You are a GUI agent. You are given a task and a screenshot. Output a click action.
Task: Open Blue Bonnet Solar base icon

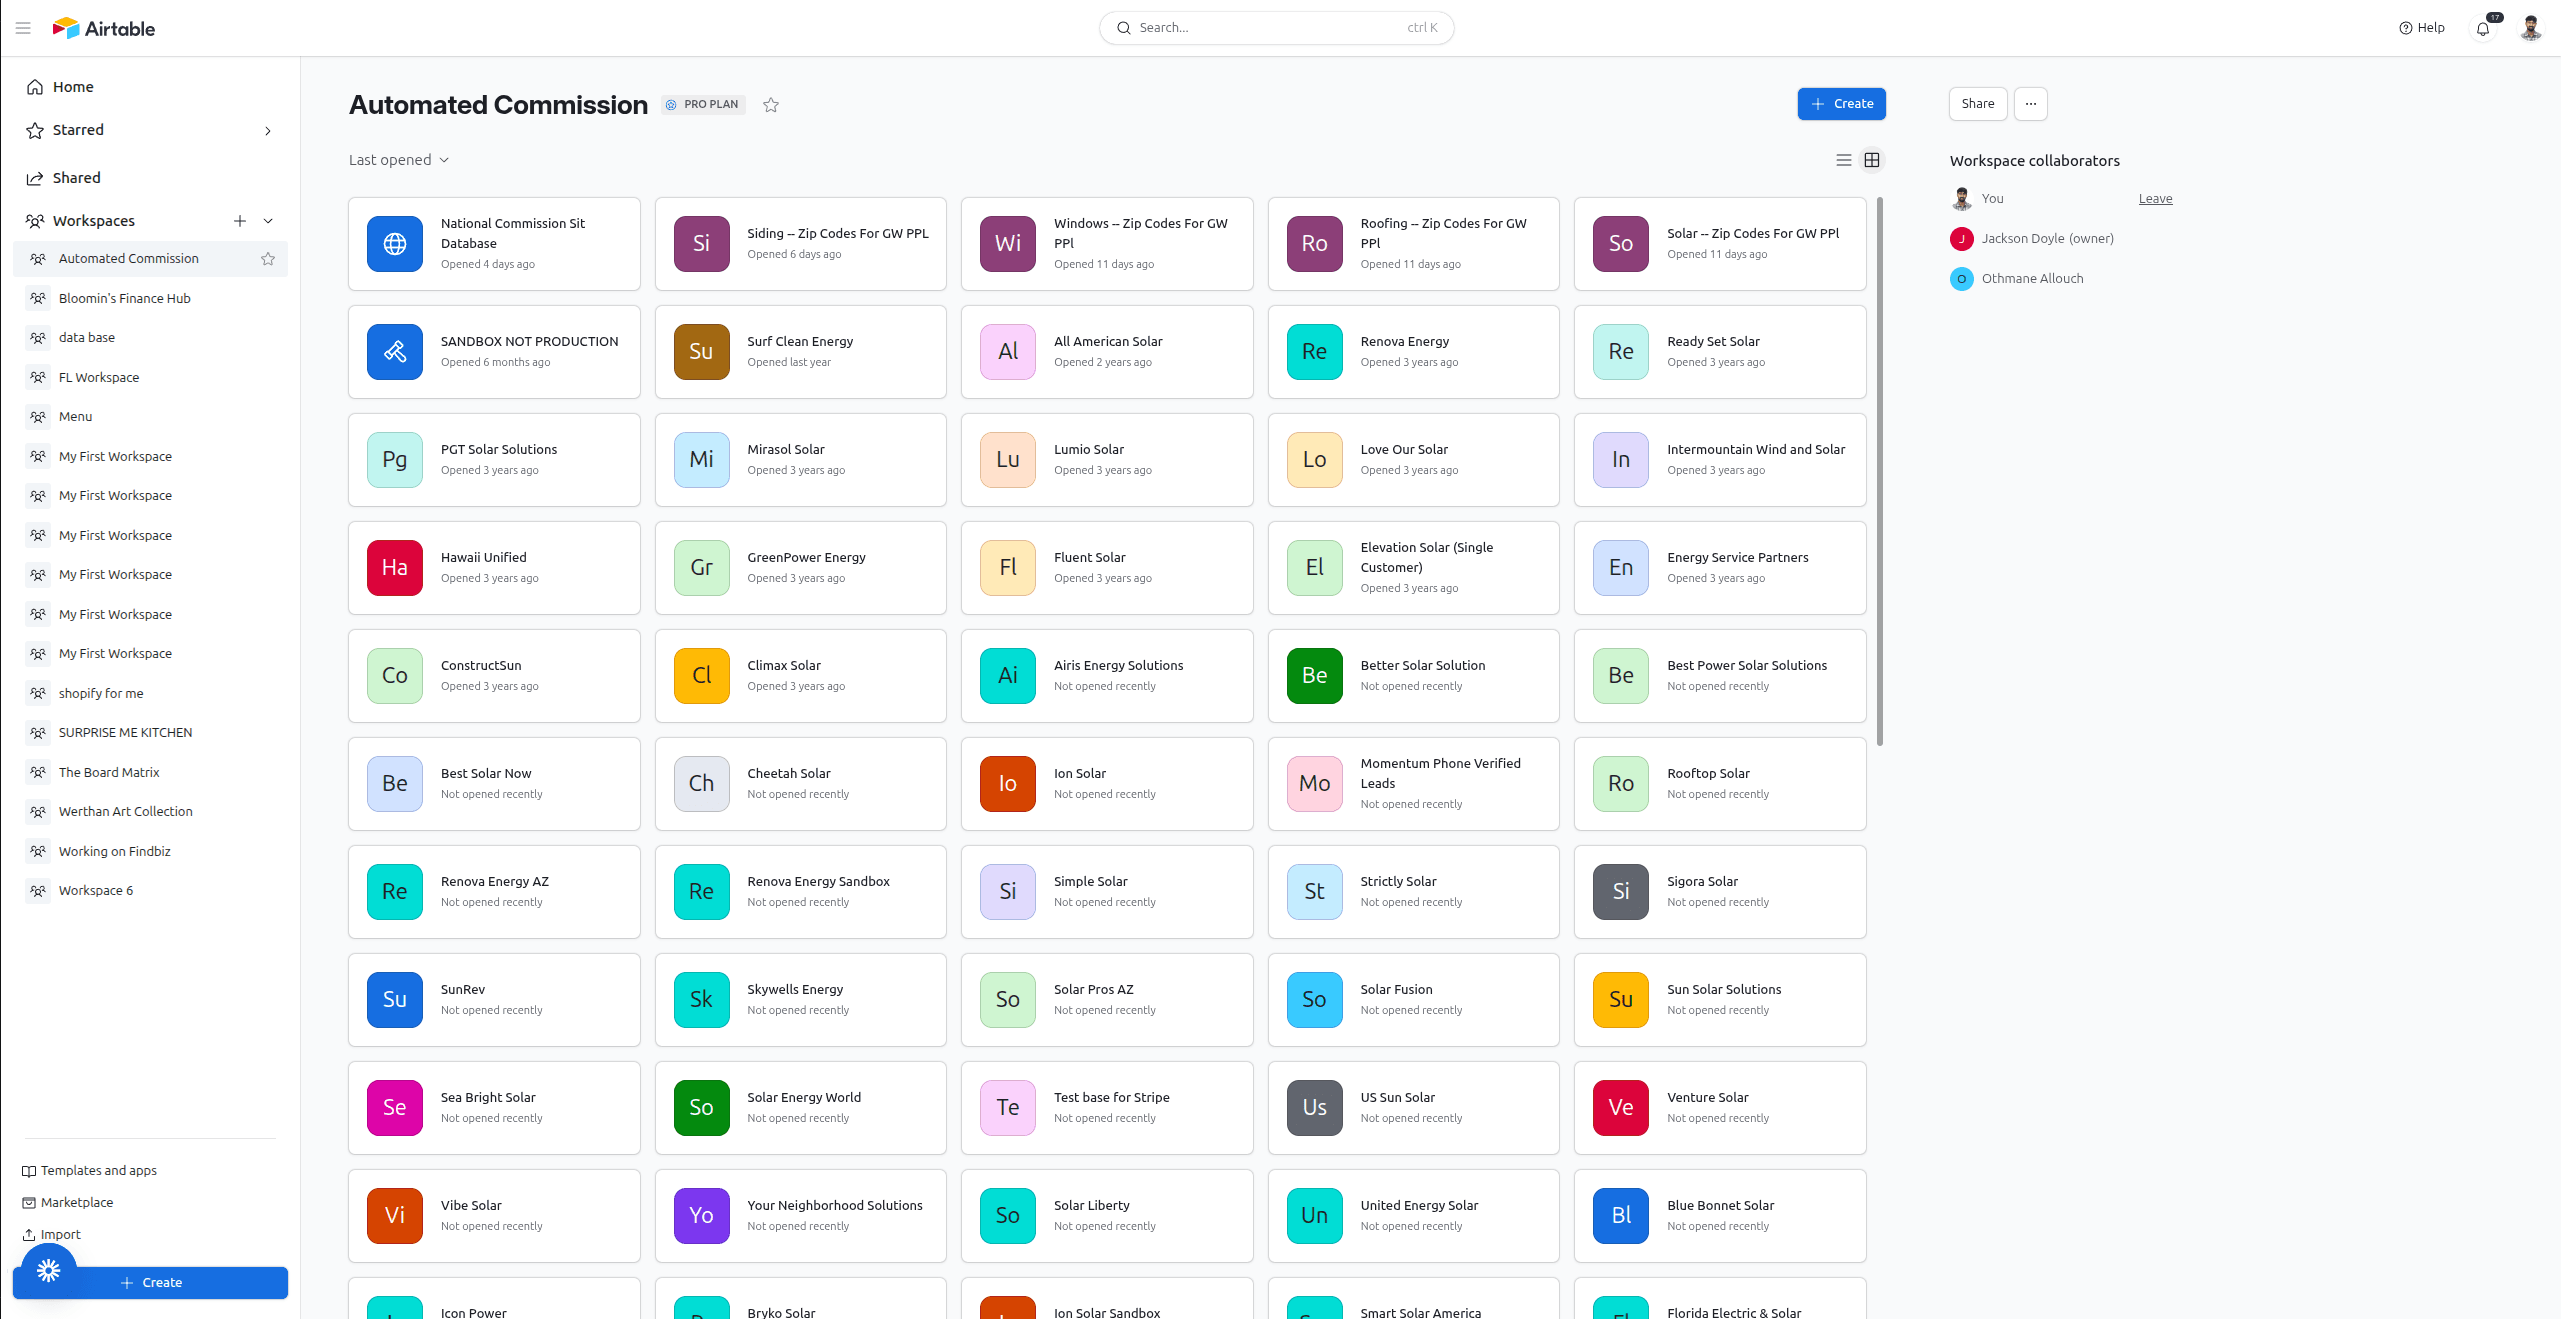(x=1621, y=1216)
